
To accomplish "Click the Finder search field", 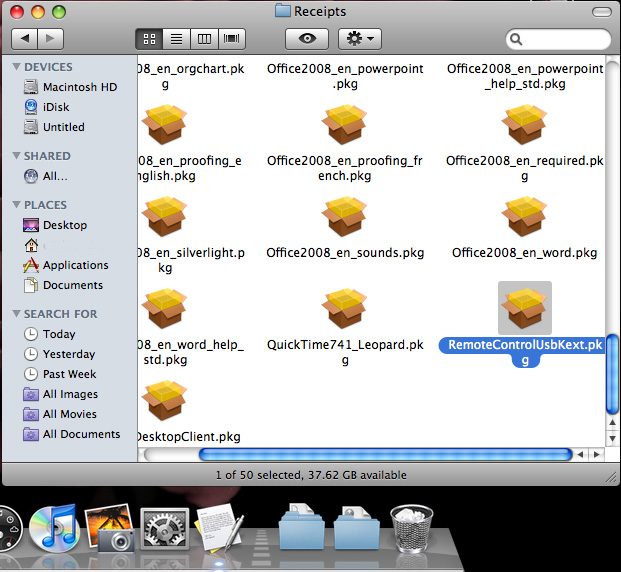I will (558, 39).
